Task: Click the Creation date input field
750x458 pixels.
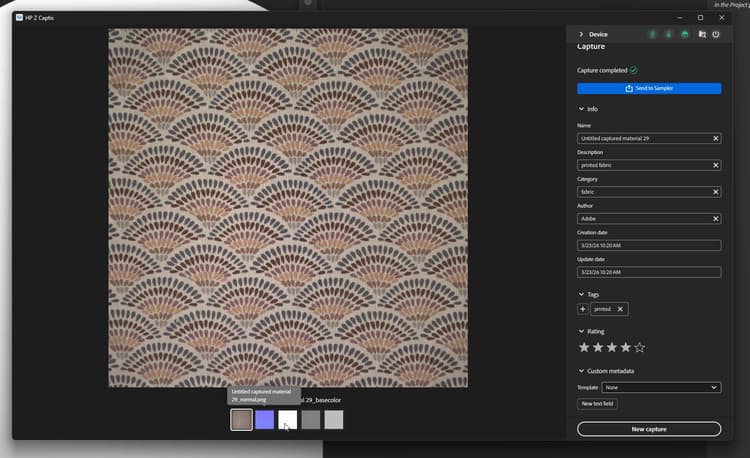Action: 649,245
